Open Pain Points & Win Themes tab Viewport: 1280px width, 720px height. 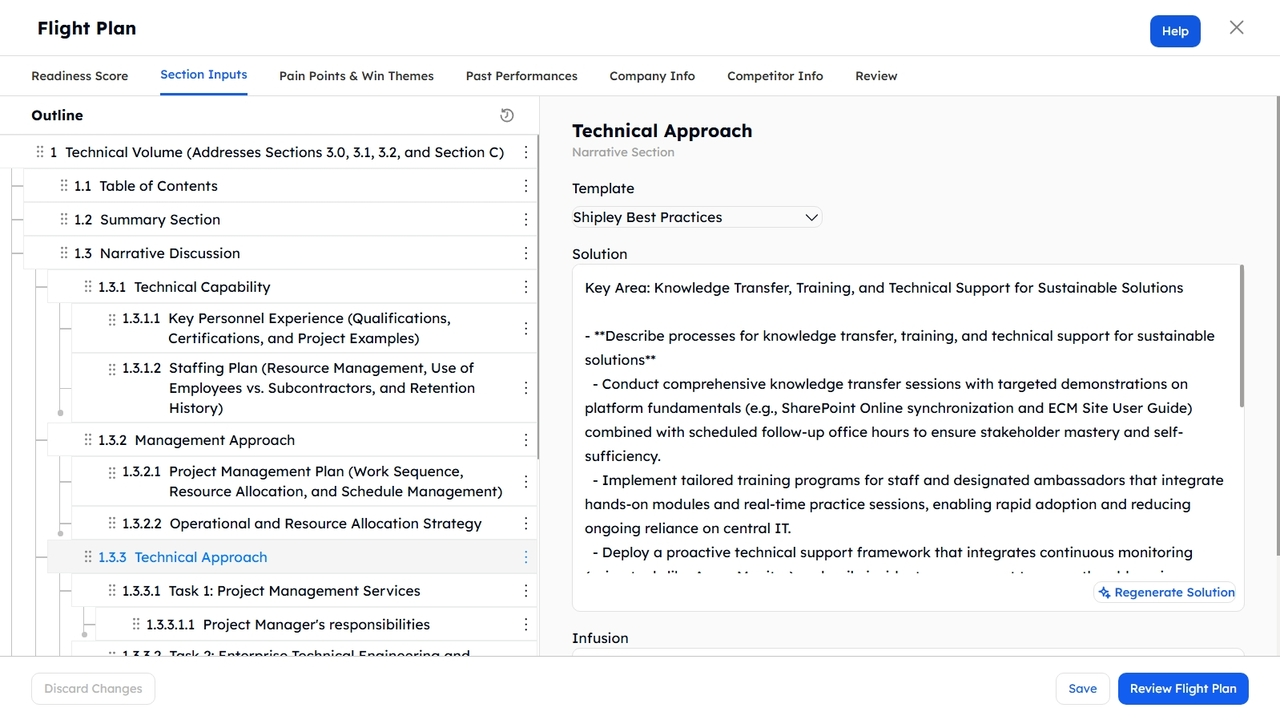pos(356,76)
